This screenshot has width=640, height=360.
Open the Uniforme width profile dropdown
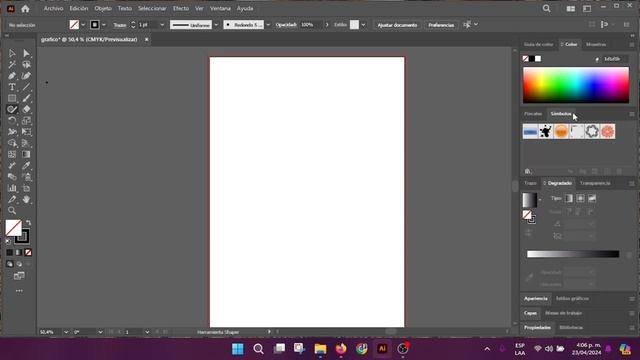[x=216, y=25]
